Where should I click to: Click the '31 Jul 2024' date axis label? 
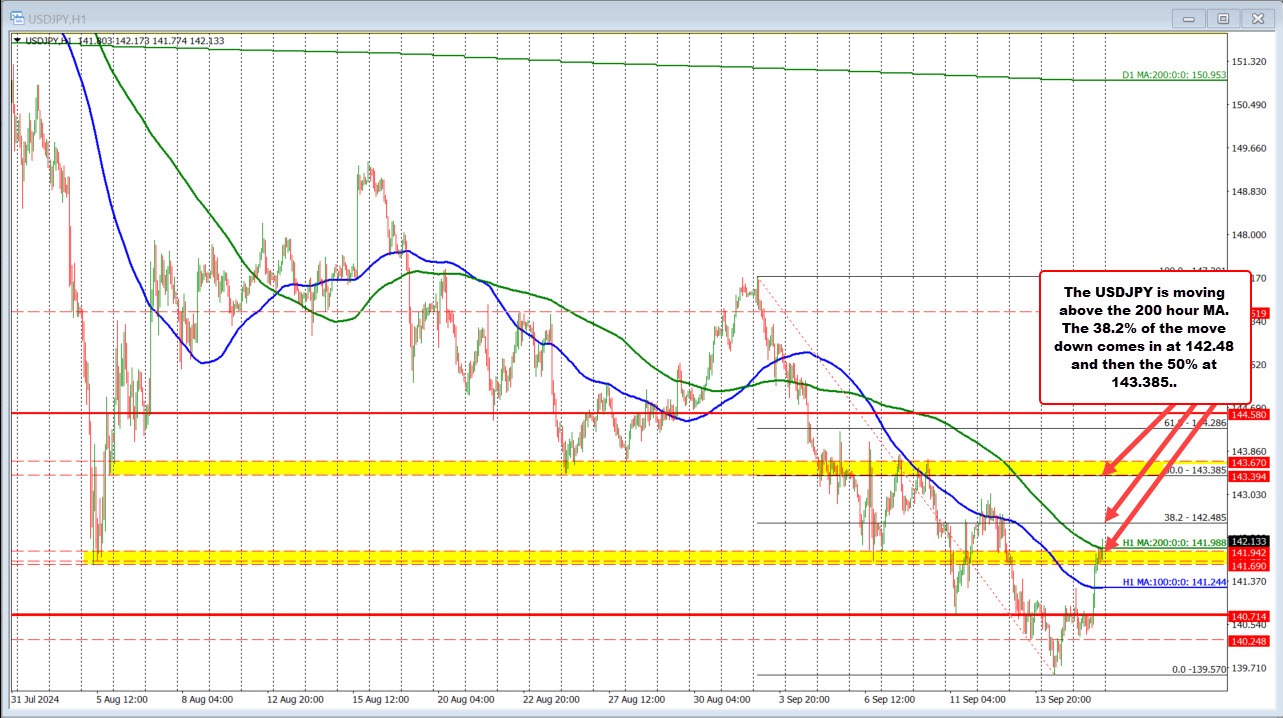[x=36, y=700]
